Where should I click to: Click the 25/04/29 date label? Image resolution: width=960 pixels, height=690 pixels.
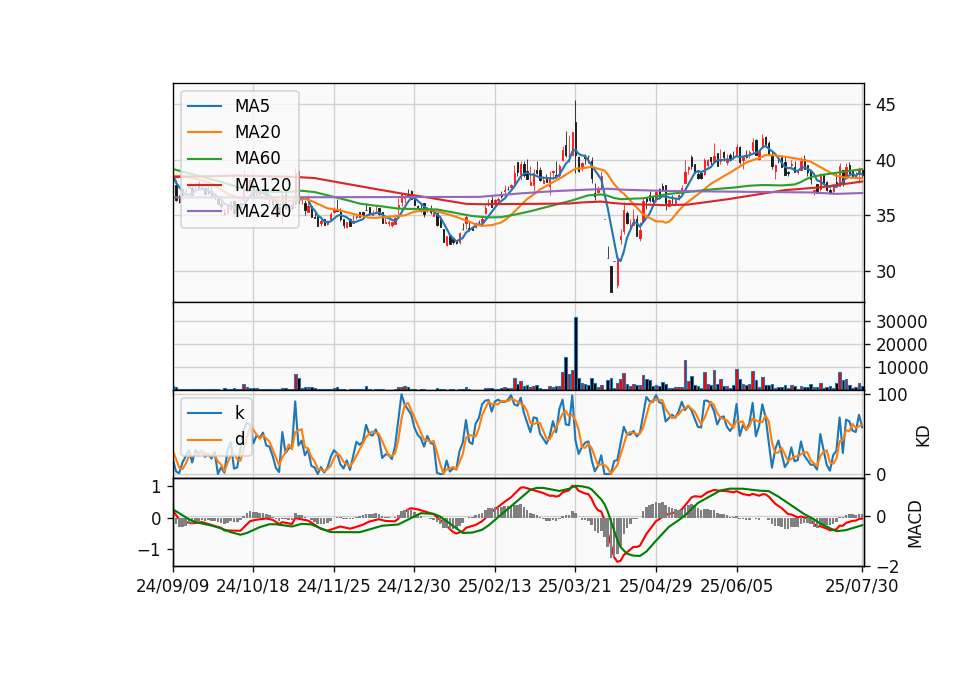pyautogui.click(x=656, y=586)
